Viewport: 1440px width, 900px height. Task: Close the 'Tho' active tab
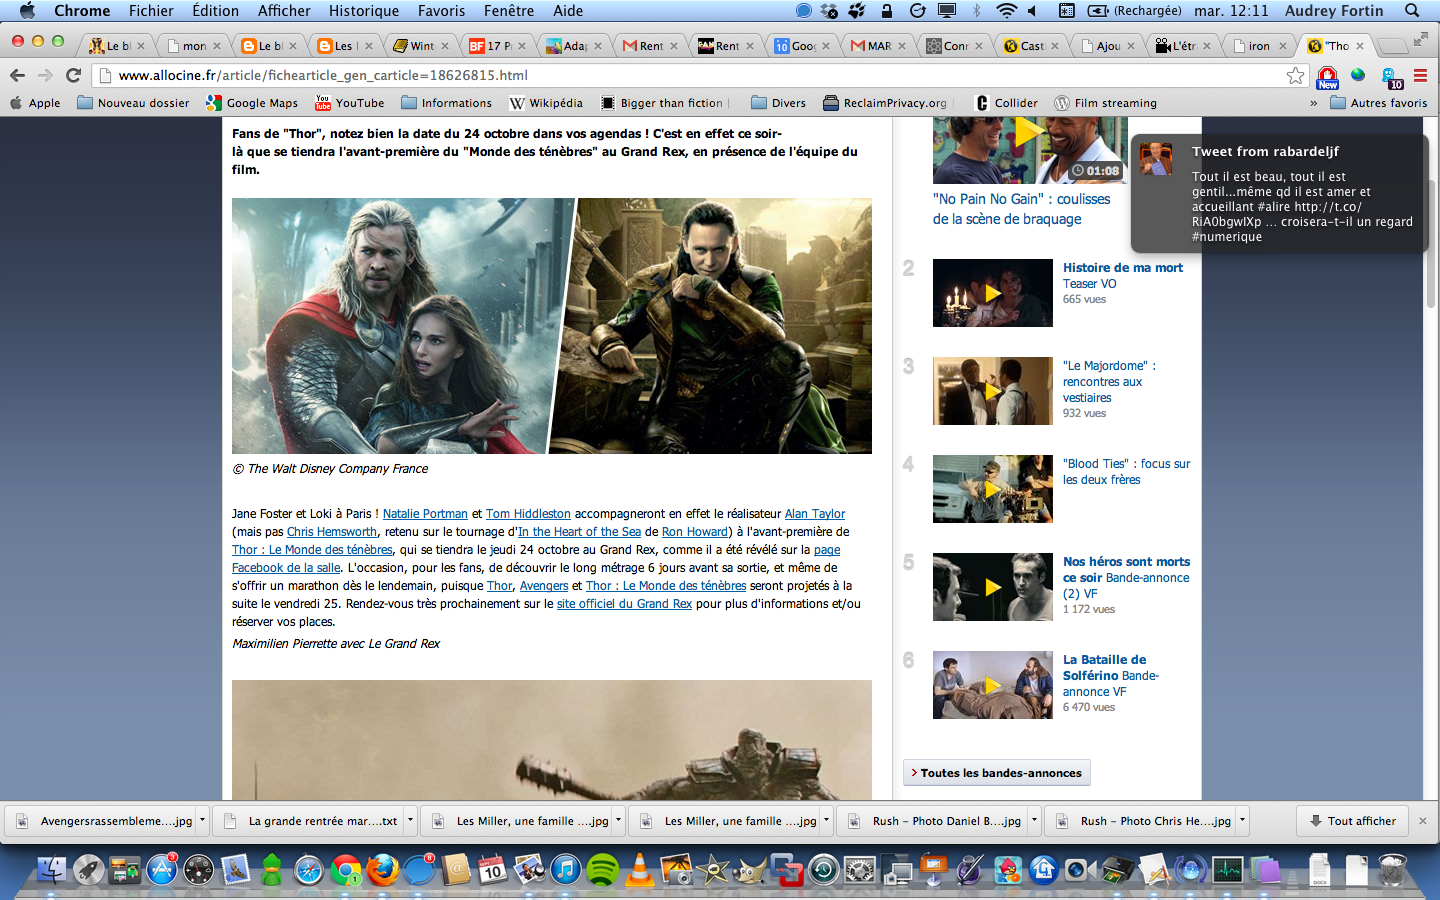coord(1360,46)
